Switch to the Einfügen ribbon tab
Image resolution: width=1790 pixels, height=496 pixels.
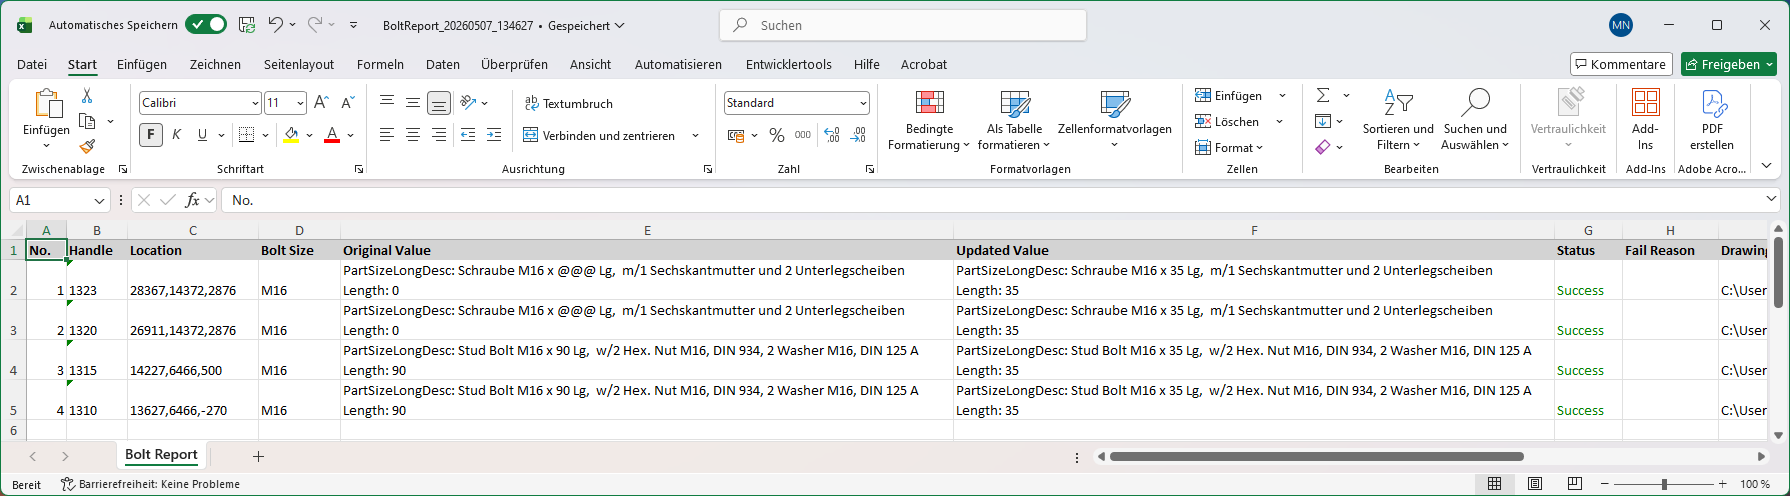tap(142, 64)
